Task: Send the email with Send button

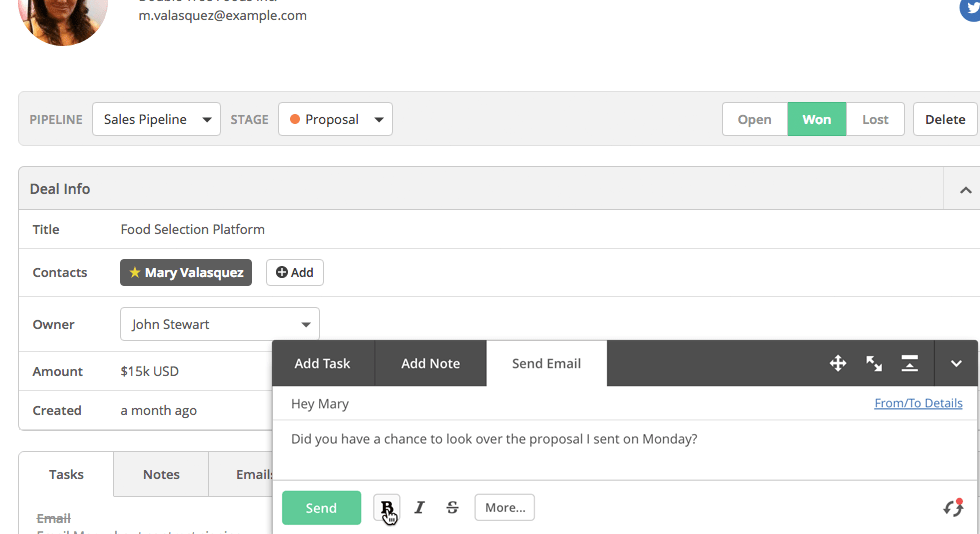Action: click(321, 508)
